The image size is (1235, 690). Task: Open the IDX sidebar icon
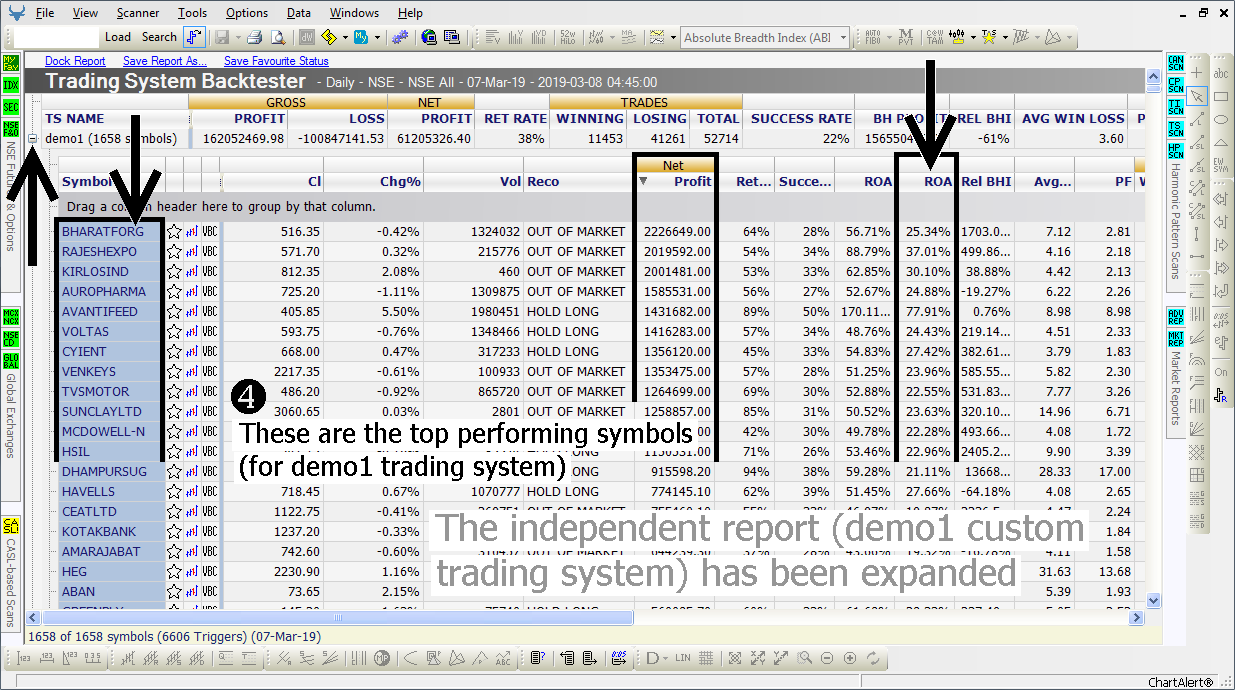(x=11, y=85)
